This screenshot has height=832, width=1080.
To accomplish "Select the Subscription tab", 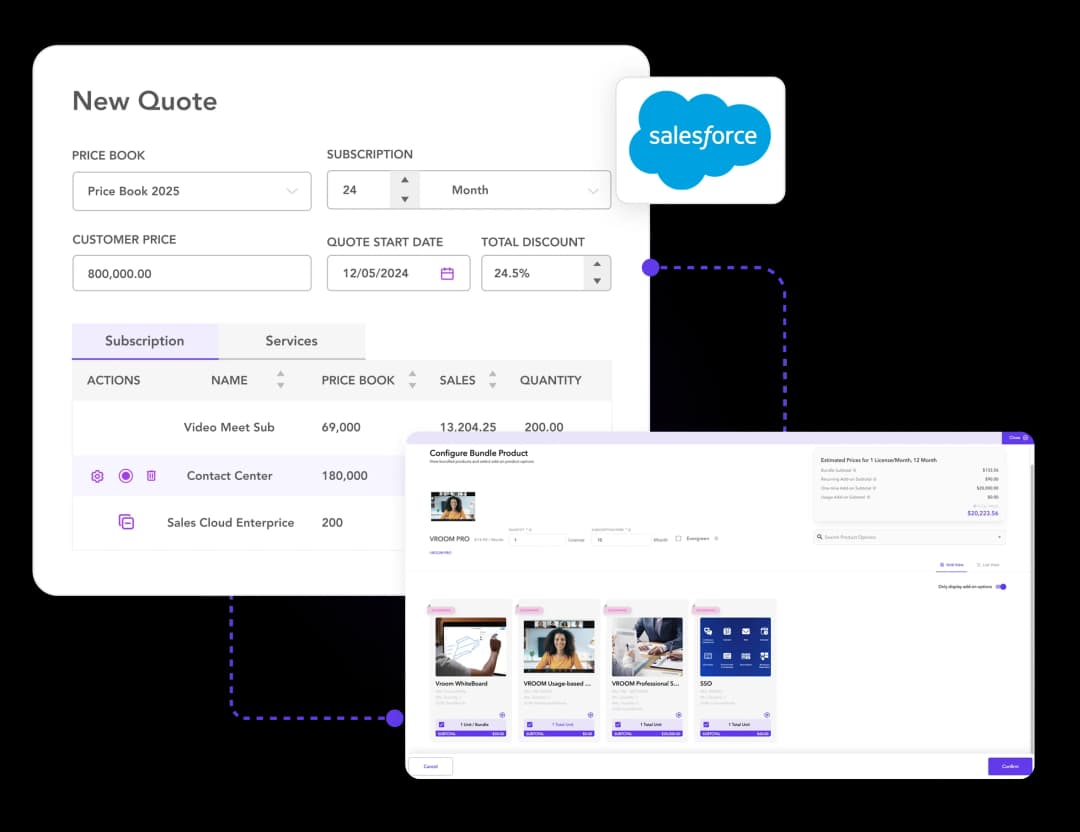I will coord(145,341).
